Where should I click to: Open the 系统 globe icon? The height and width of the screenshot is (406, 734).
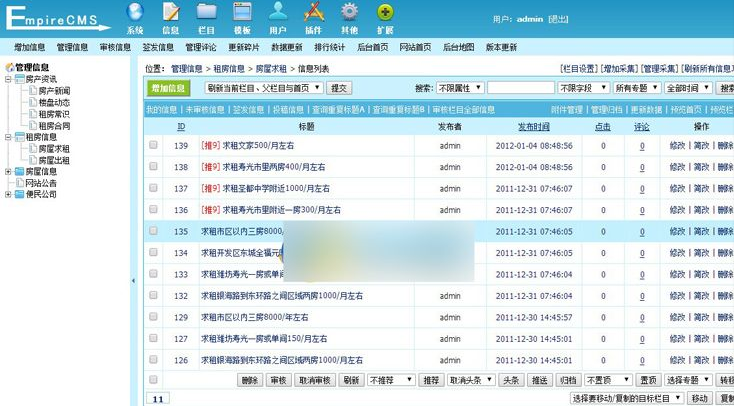click(x=135, y=13)
